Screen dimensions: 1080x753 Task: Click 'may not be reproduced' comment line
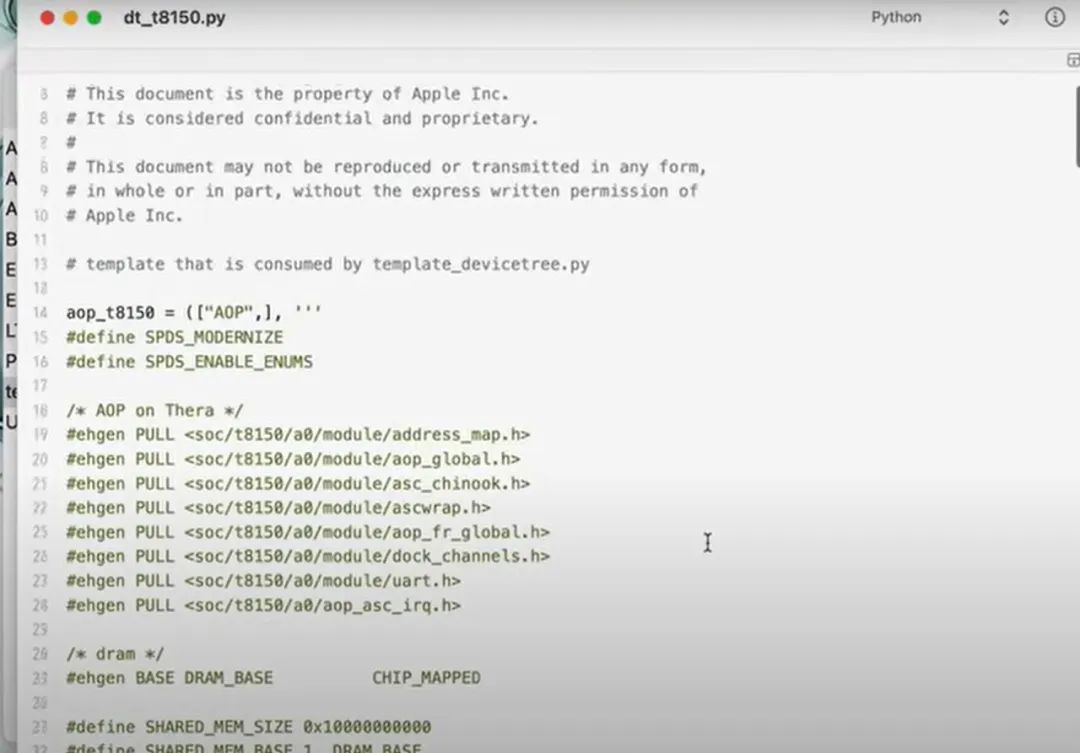coord(386,167)
